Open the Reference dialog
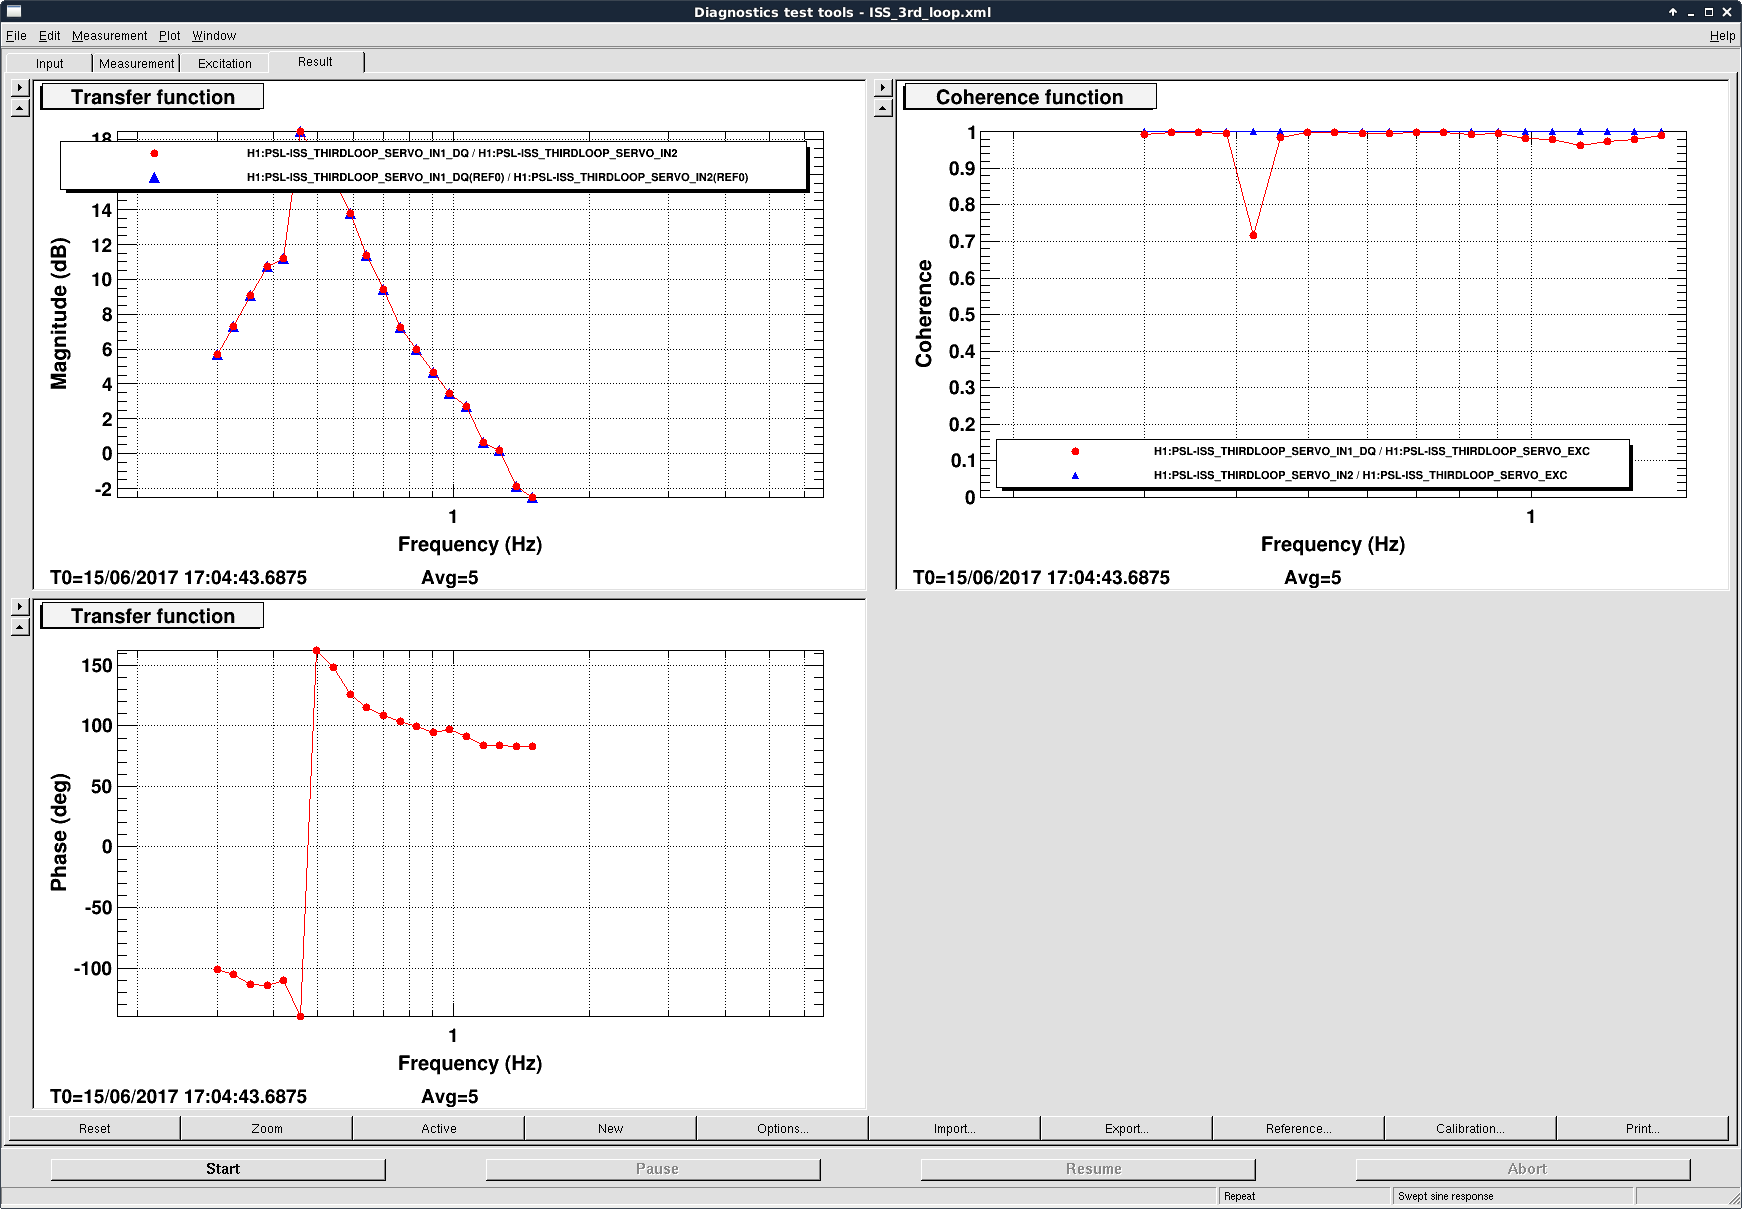The width and height of the screenshot is (1742, 1209). click(x=1299, y=1128)
